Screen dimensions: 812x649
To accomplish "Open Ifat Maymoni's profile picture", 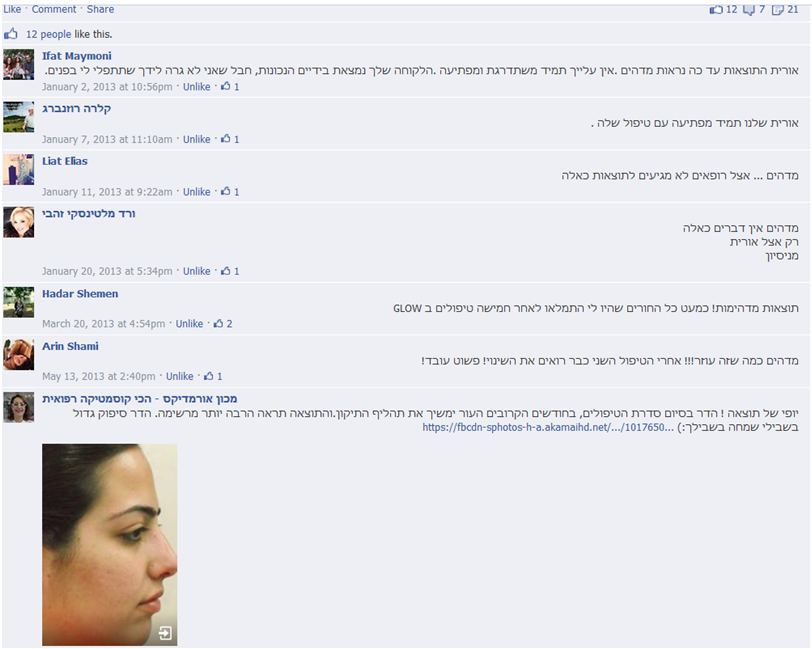I will point(19,64).
